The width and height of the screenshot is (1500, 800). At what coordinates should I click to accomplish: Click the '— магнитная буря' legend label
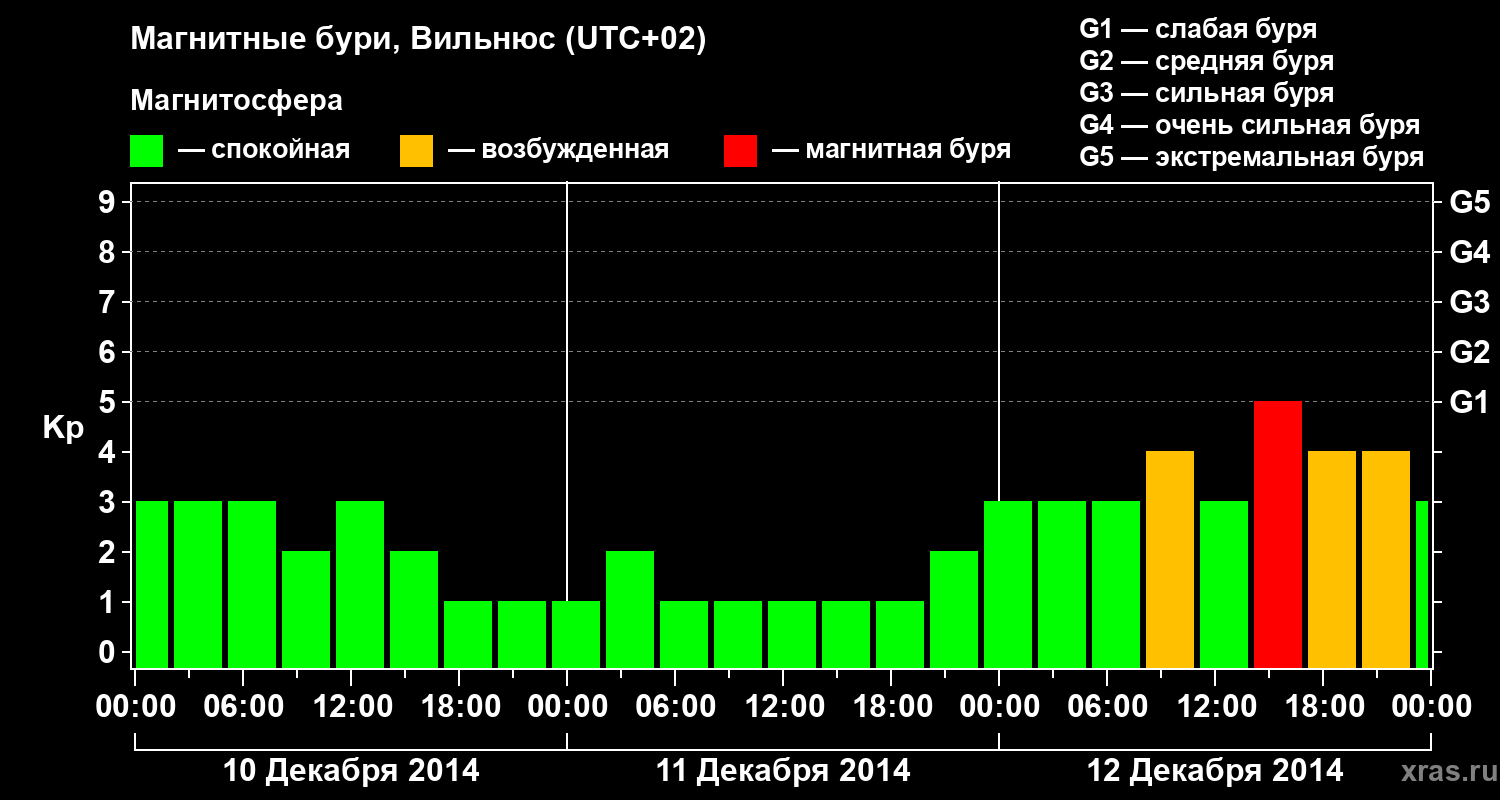892,150
